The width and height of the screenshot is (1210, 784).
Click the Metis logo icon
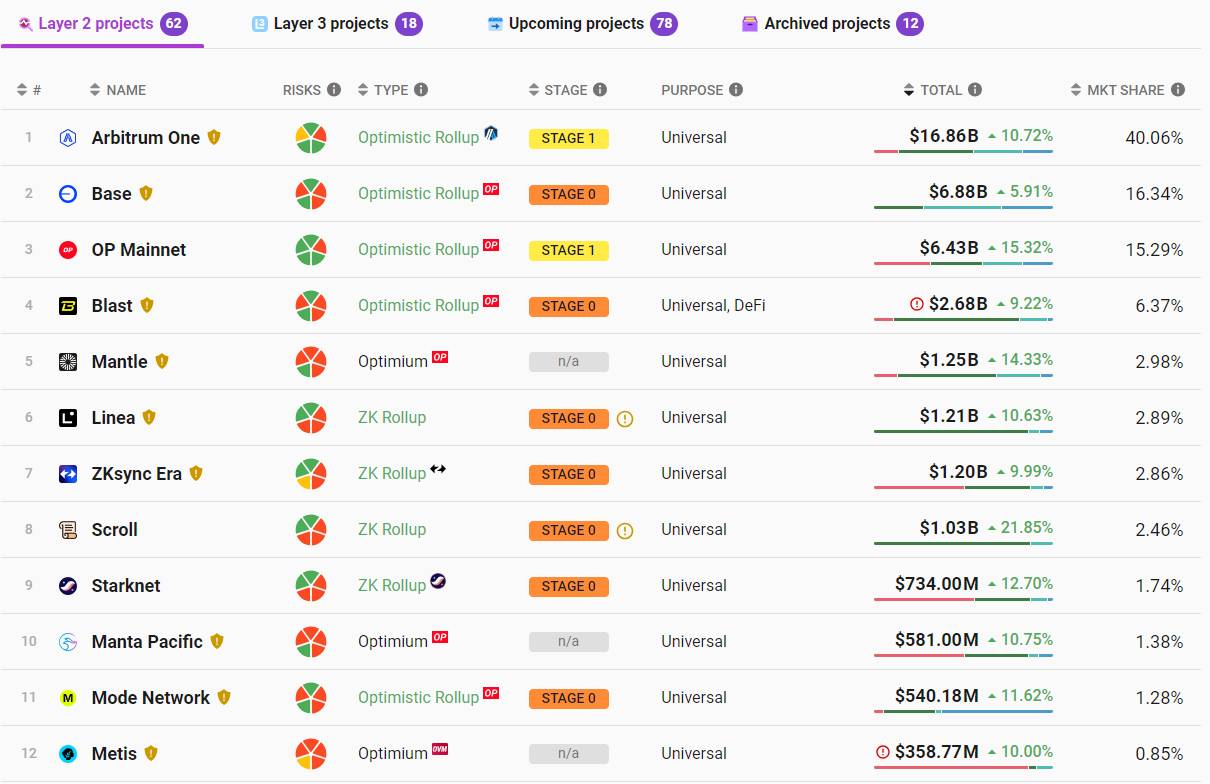click(x=68, y=754)
